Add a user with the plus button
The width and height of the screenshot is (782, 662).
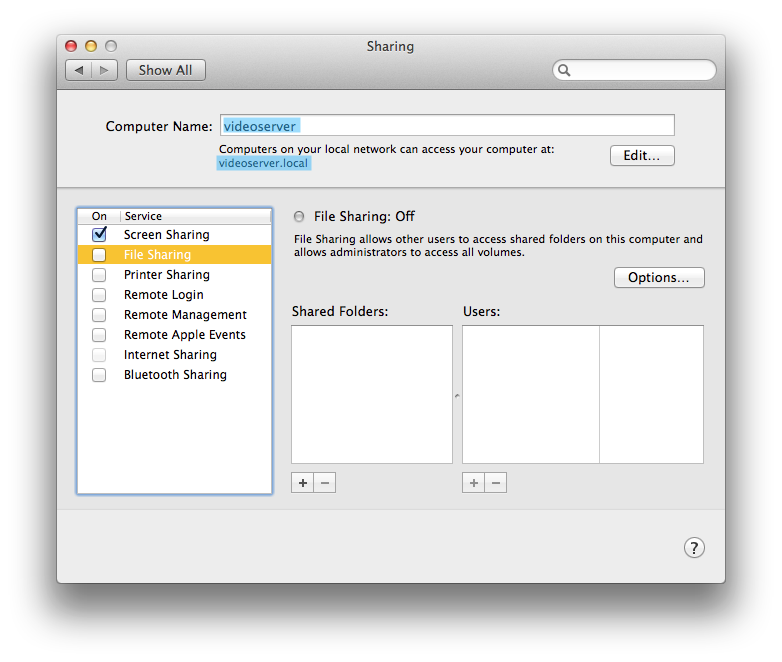474,482
